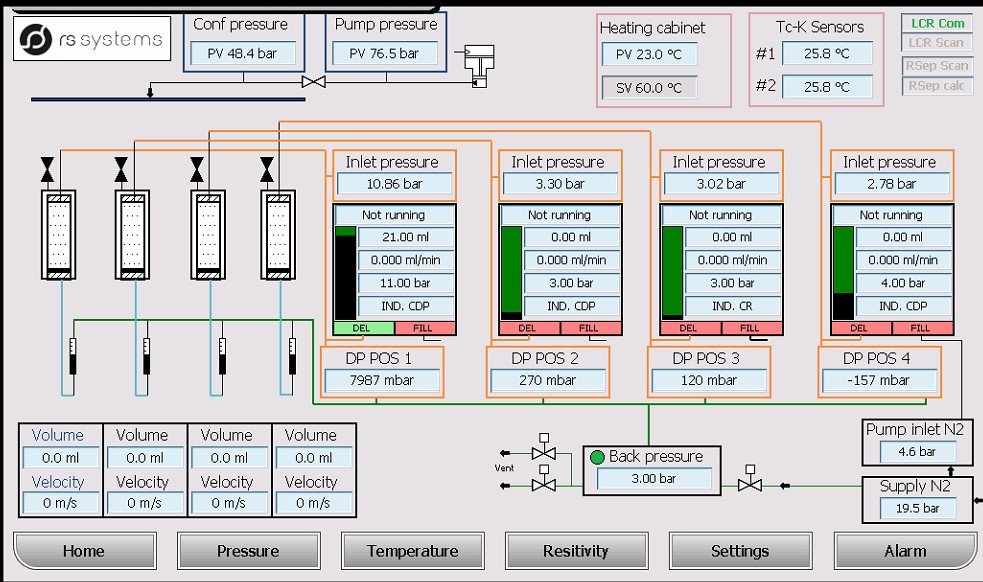
Task: Click 4.00 bar pressure on fourth pump
Action: (903, 283)
